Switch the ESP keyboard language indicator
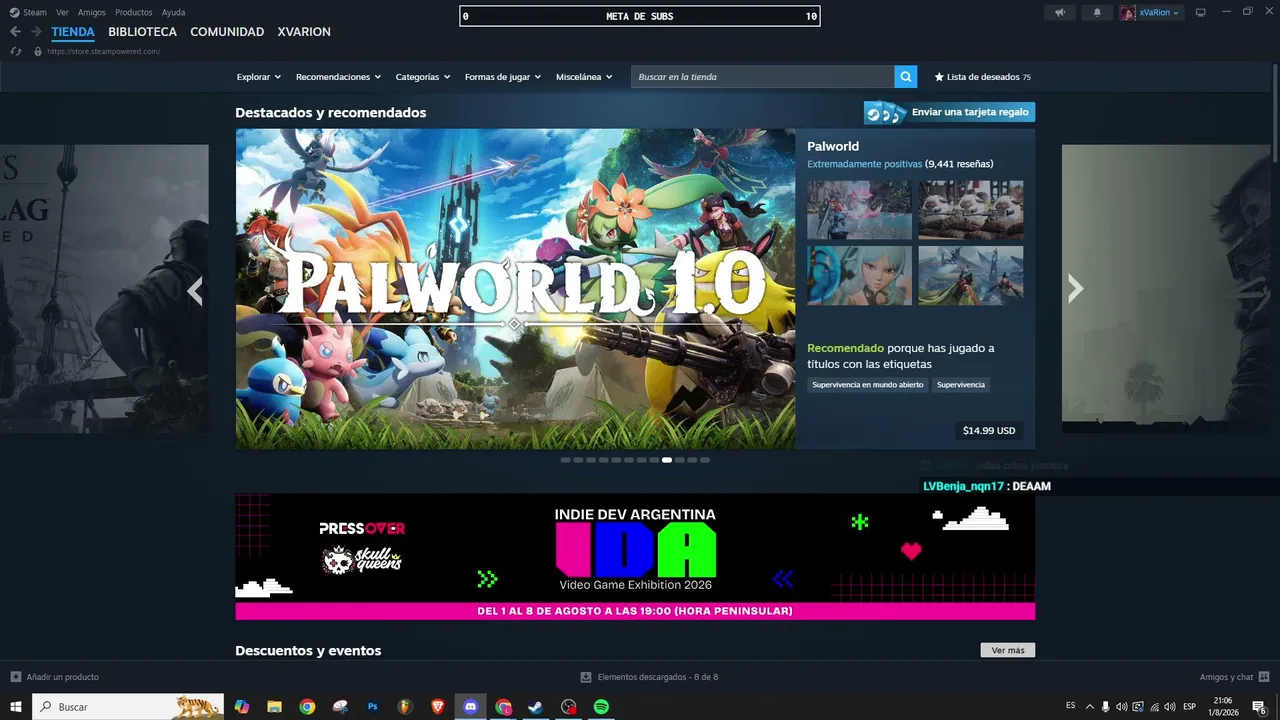This screenshot has width=1280, height=720. tap(1190, 707)
